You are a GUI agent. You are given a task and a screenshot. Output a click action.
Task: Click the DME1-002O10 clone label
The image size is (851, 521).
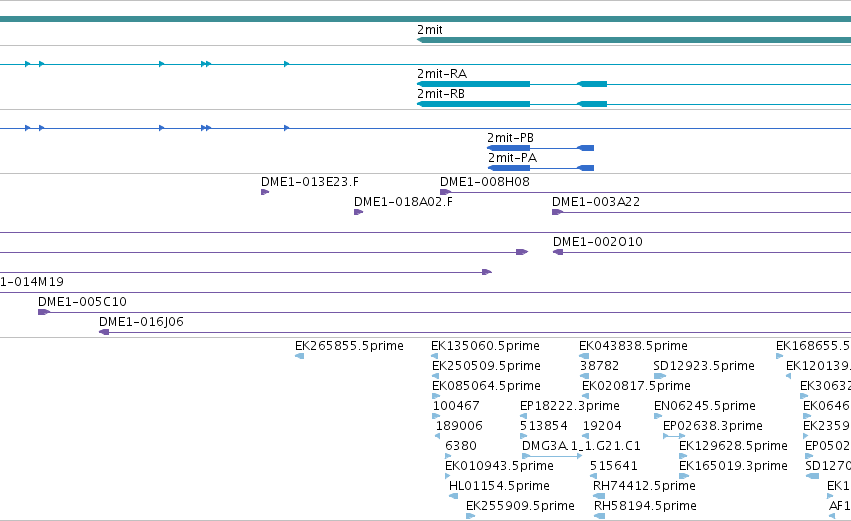(598, 242)
